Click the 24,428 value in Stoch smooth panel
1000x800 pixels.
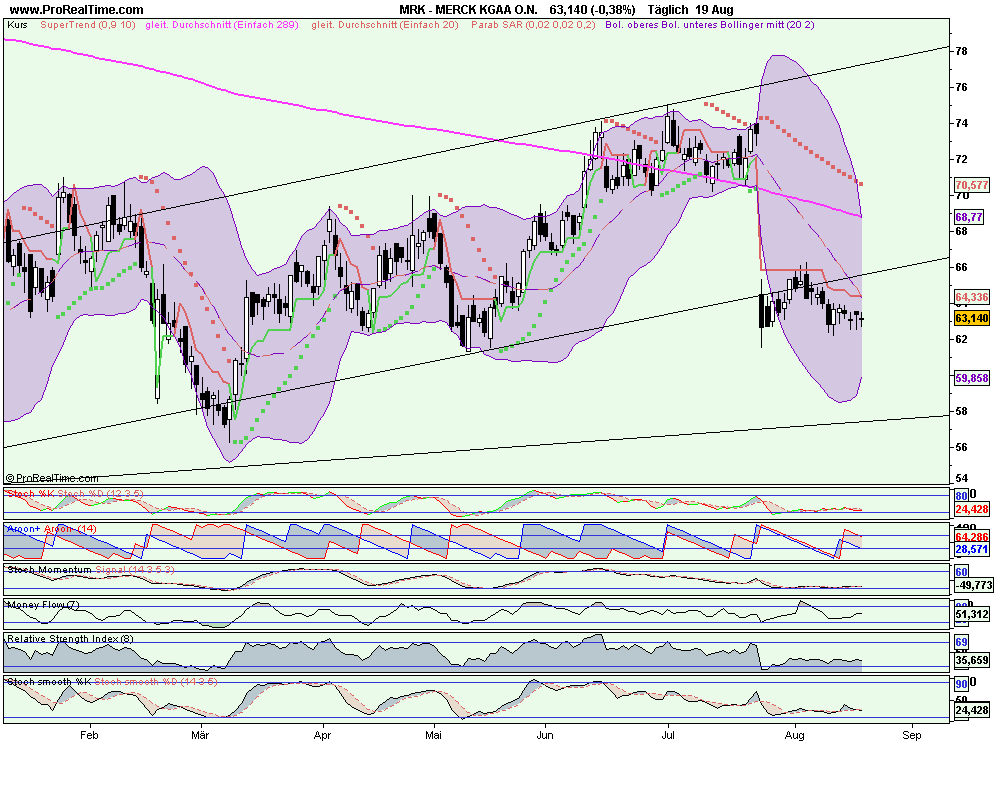tap(972, 710)
